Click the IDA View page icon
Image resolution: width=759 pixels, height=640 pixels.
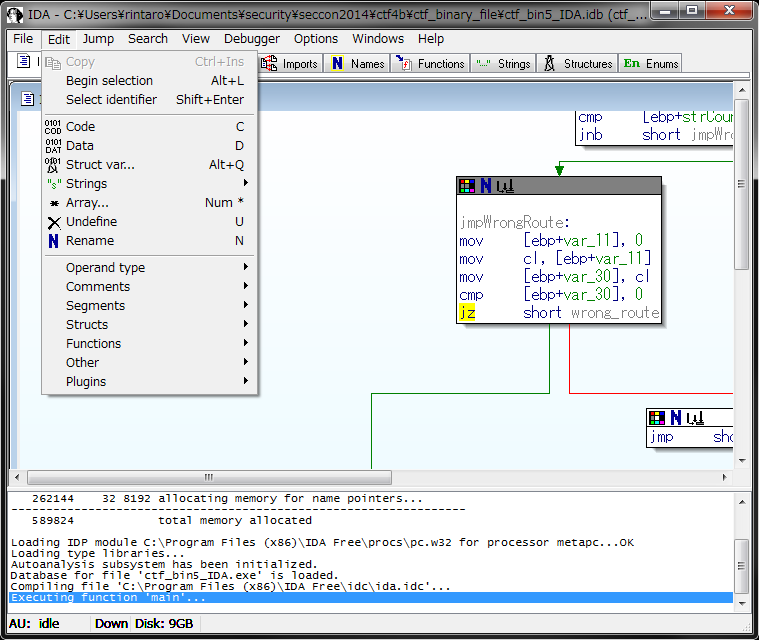tap(28, 99)
